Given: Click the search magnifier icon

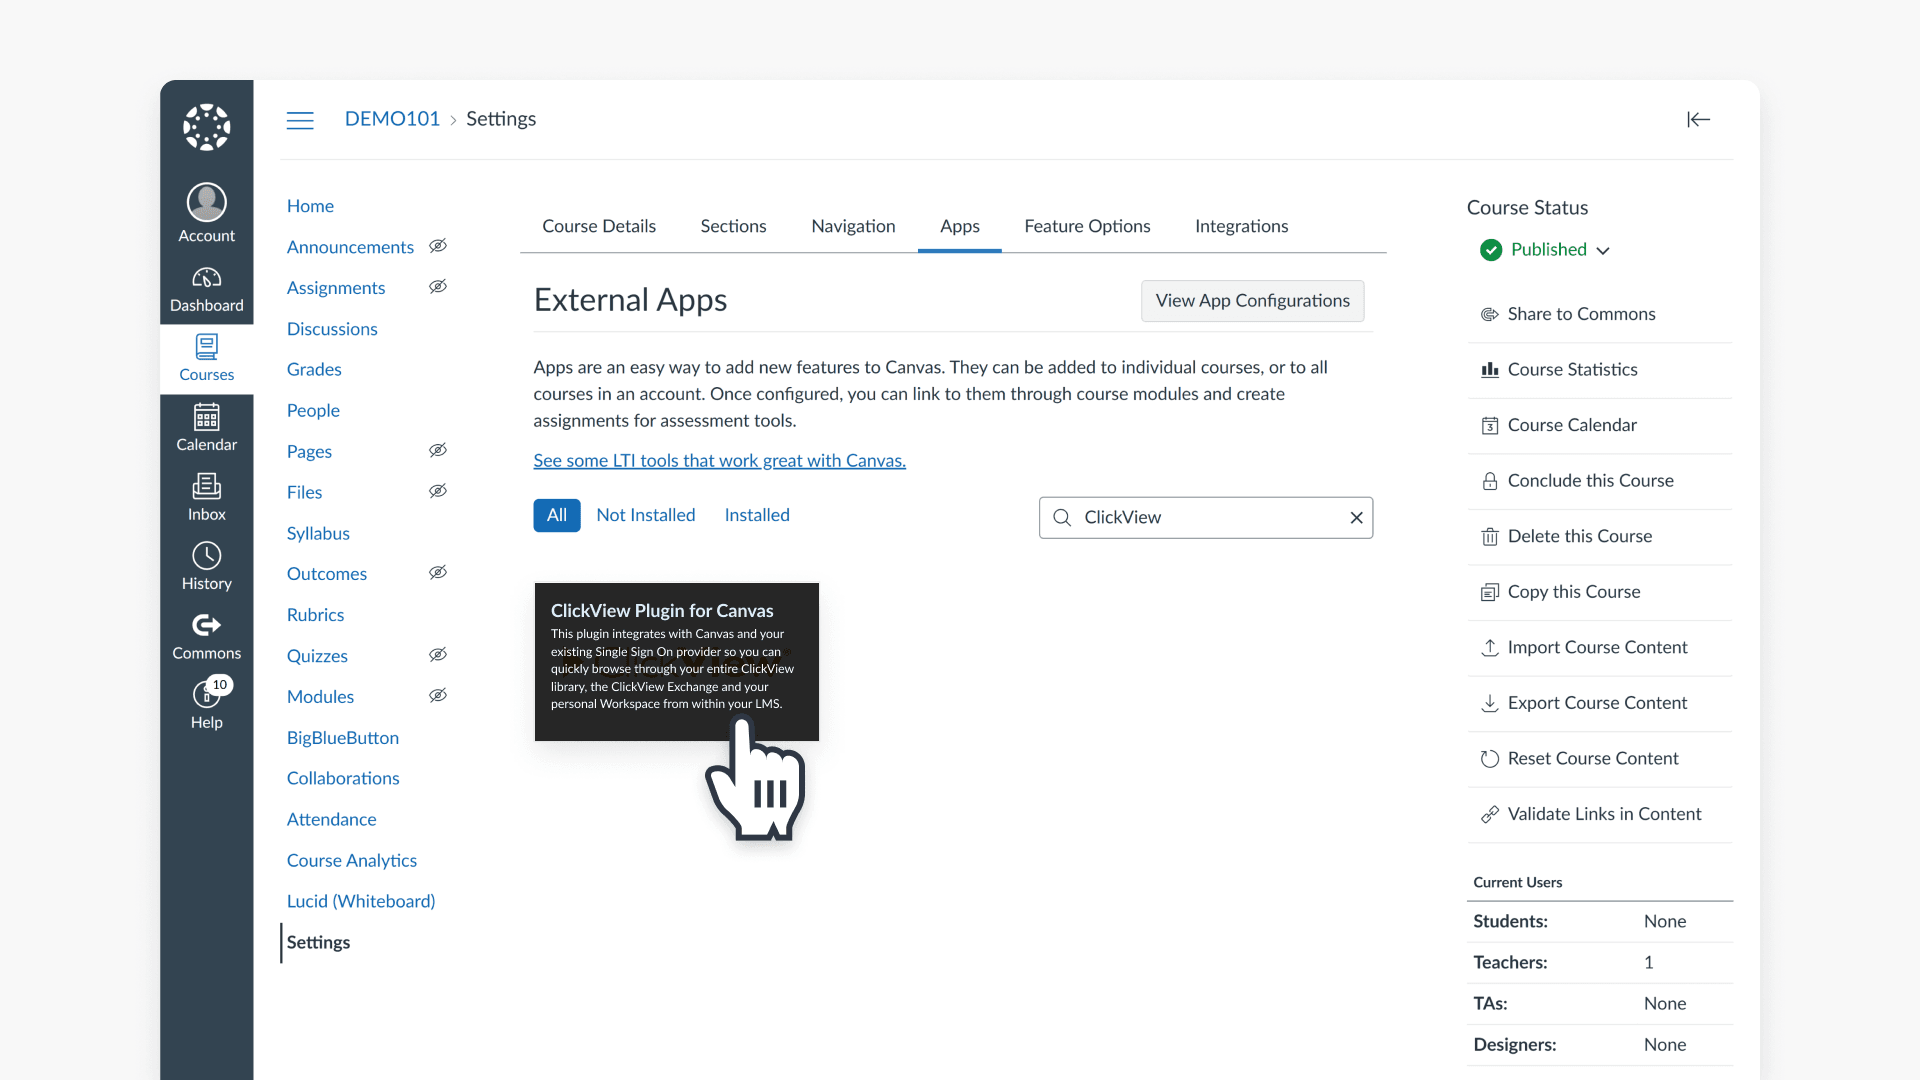Looking at the screenshot, I should [1063, 517].
